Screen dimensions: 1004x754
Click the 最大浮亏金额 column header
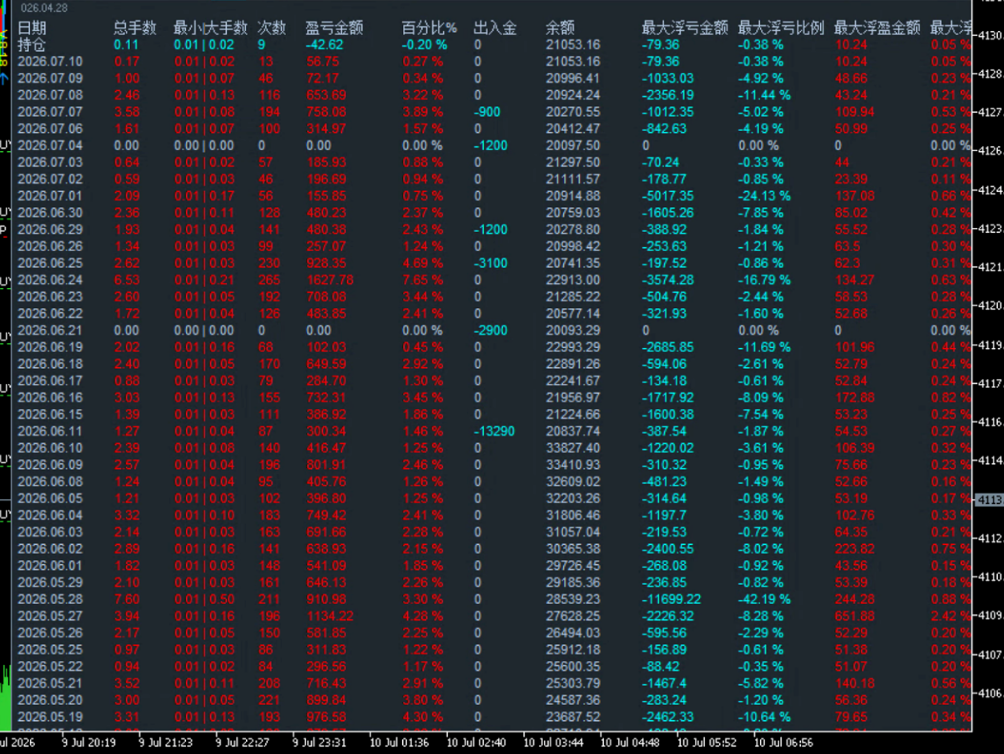pos(685,28)
